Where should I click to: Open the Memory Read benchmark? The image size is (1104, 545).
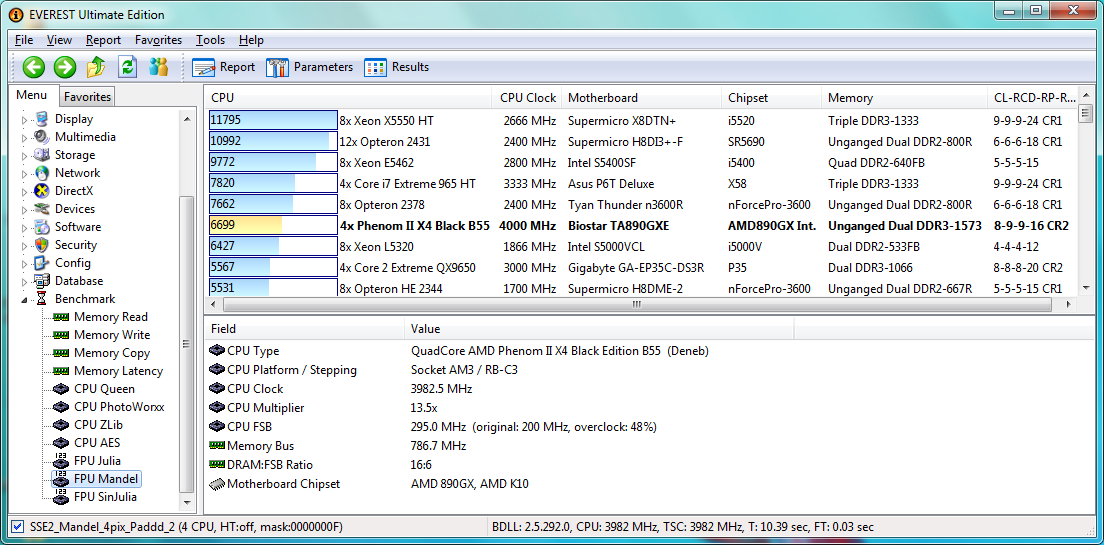point(111,317)
